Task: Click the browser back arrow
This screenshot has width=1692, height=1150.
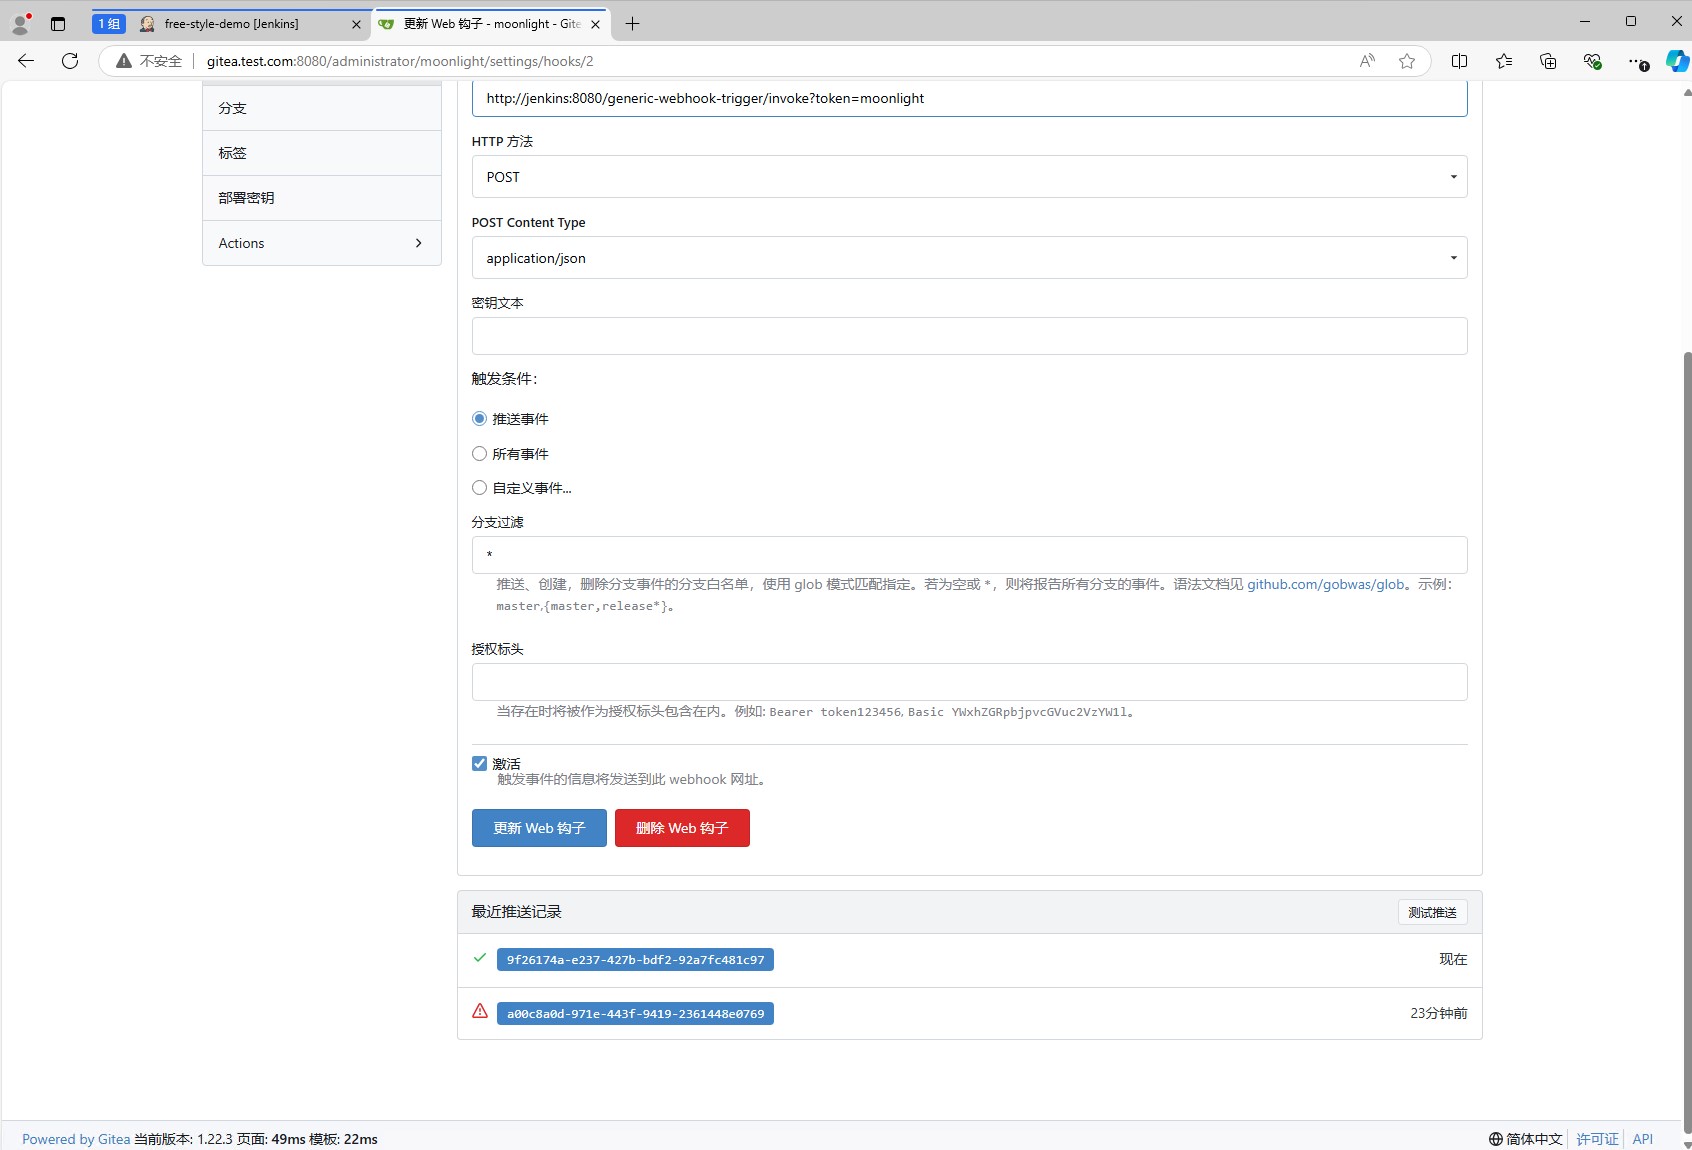Action: pos(26,61)
